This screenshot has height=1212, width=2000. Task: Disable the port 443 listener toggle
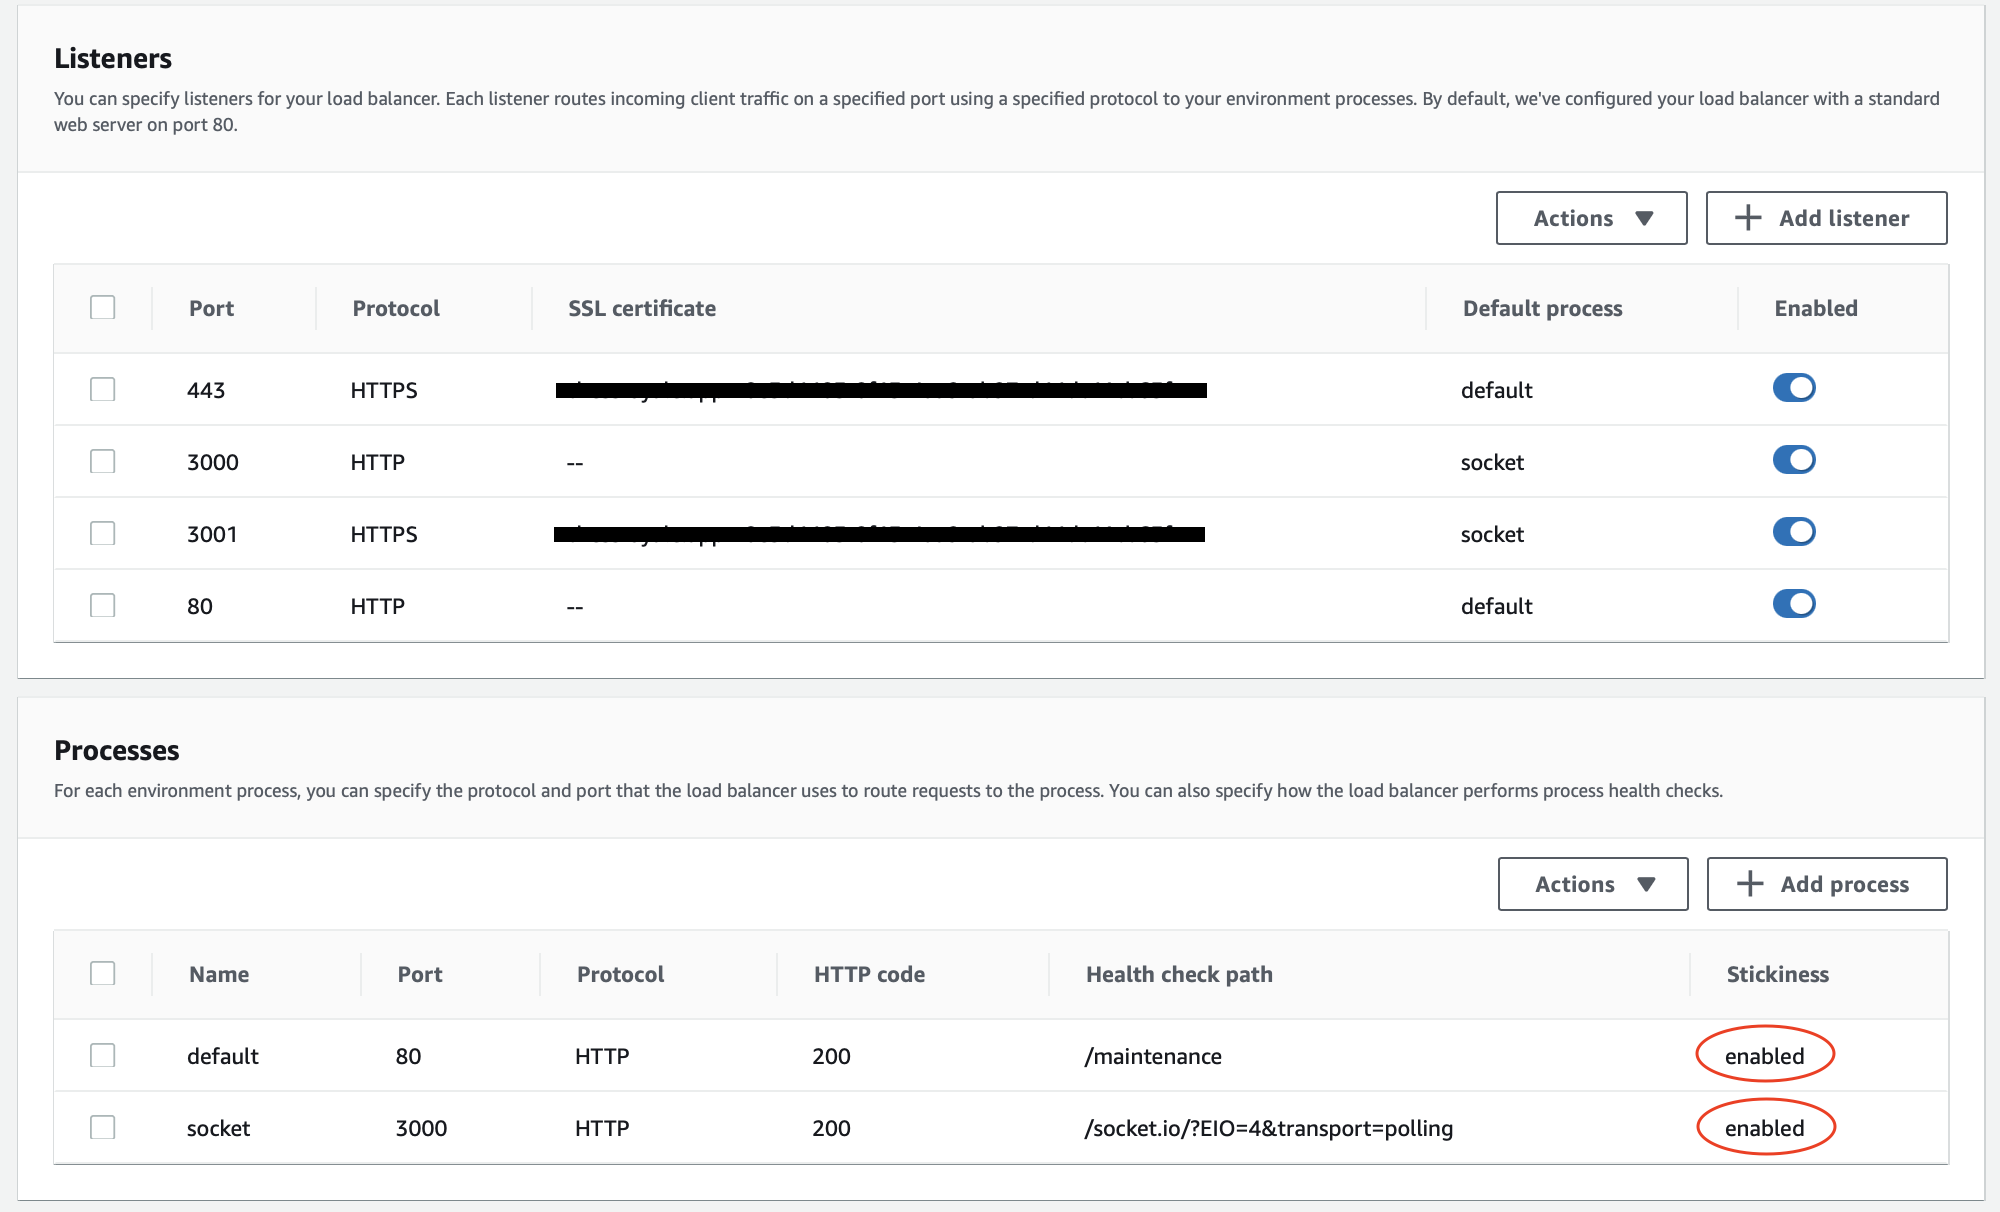pos(1794,388)
